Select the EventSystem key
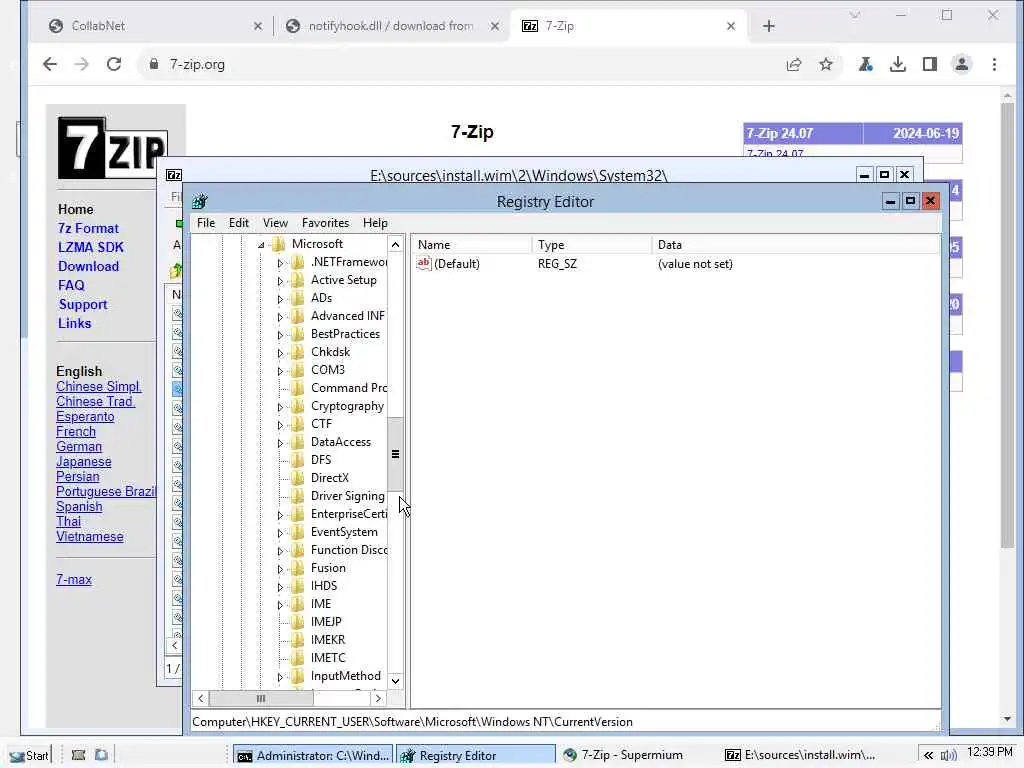This screenshot has width=1024, height=768. point(344,532)
